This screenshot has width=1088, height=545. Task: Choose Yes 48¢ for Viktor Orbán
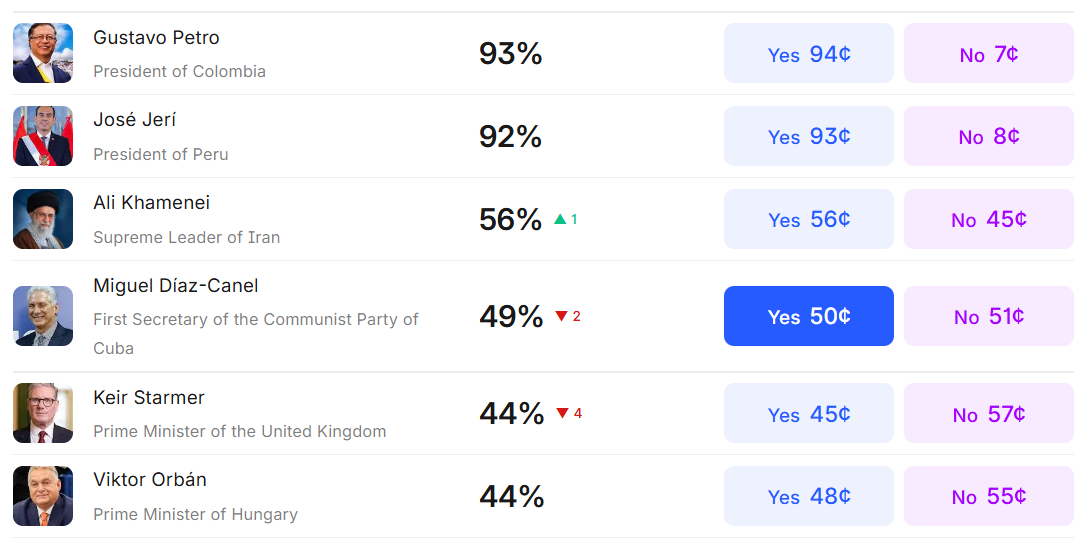point(808,496)
